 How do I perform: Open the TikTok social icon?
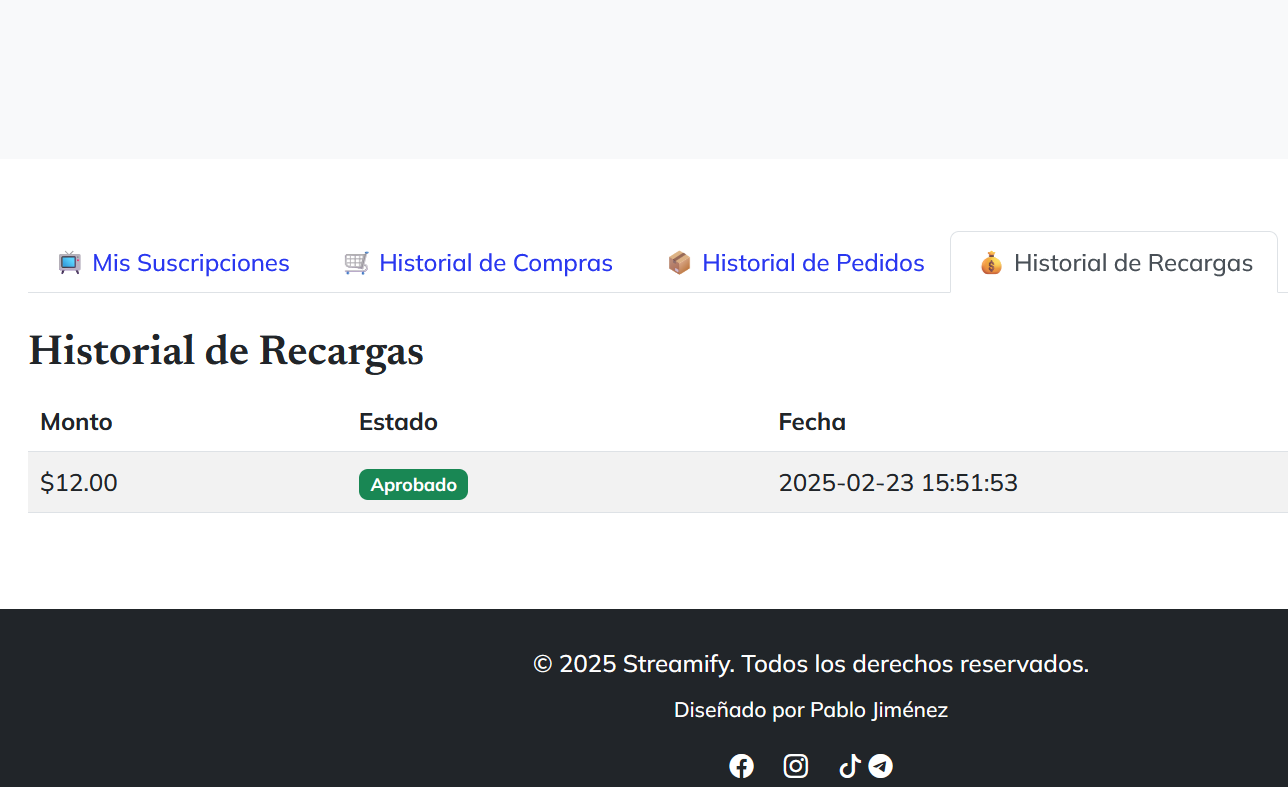tap(849, 765)
